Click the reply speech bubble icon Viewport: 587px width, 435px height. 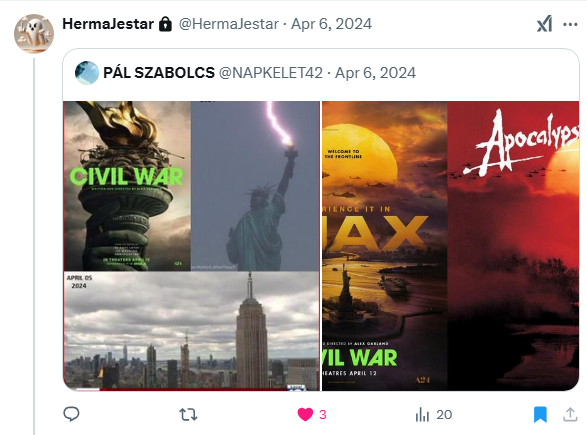click(71, 414)
